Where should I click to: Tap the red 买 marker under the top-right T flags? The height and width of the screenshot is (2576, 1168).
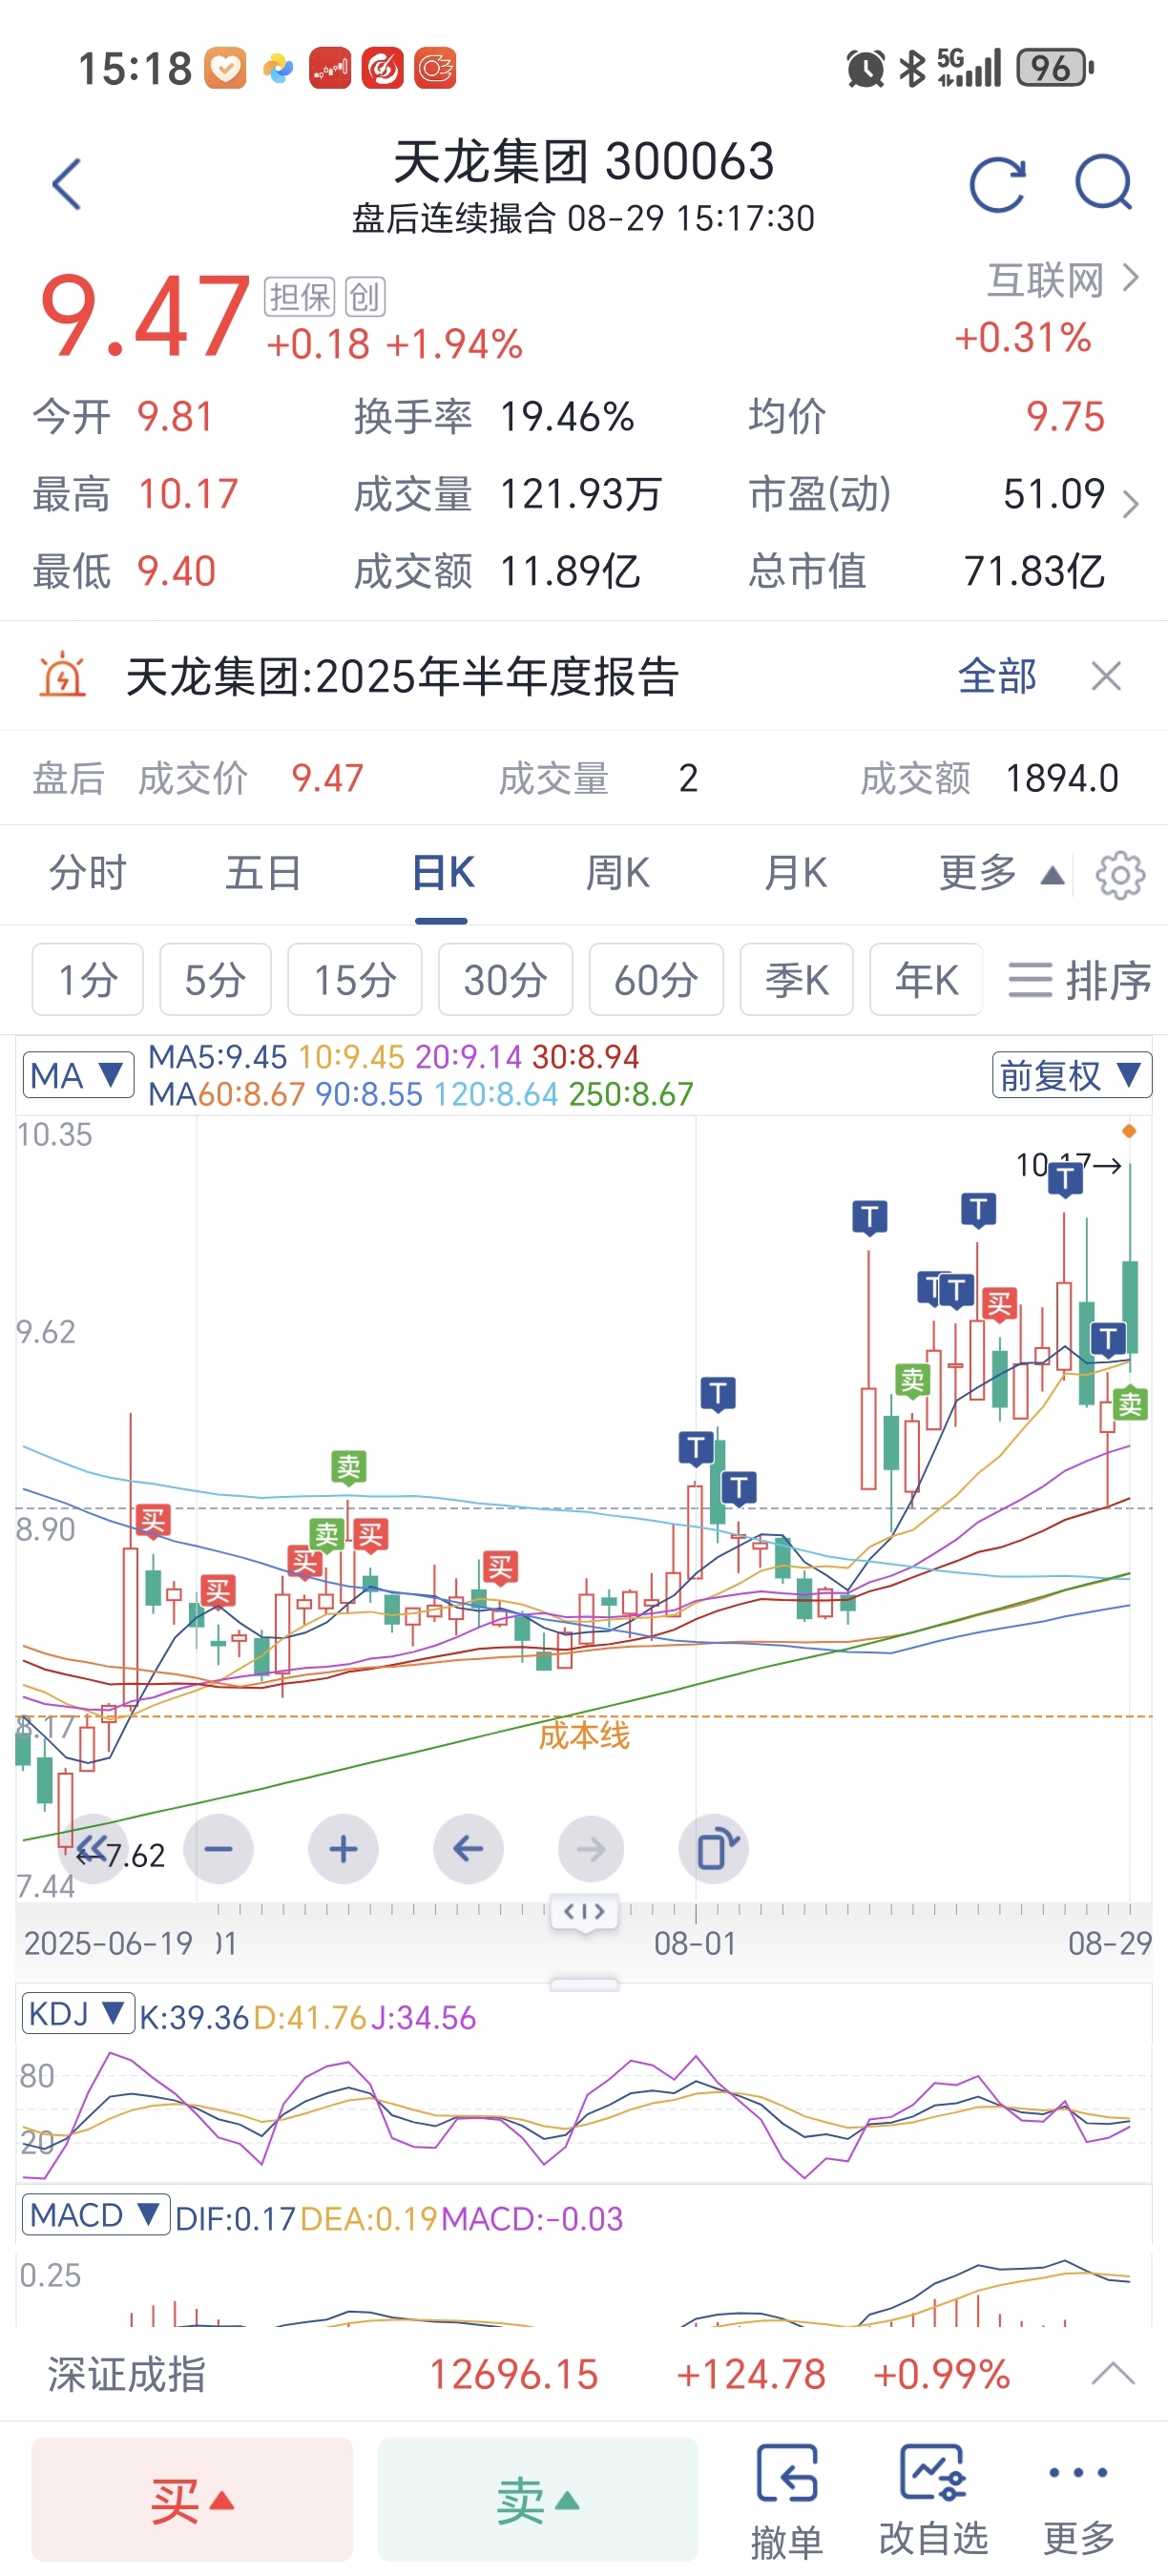pos(998,1304)
